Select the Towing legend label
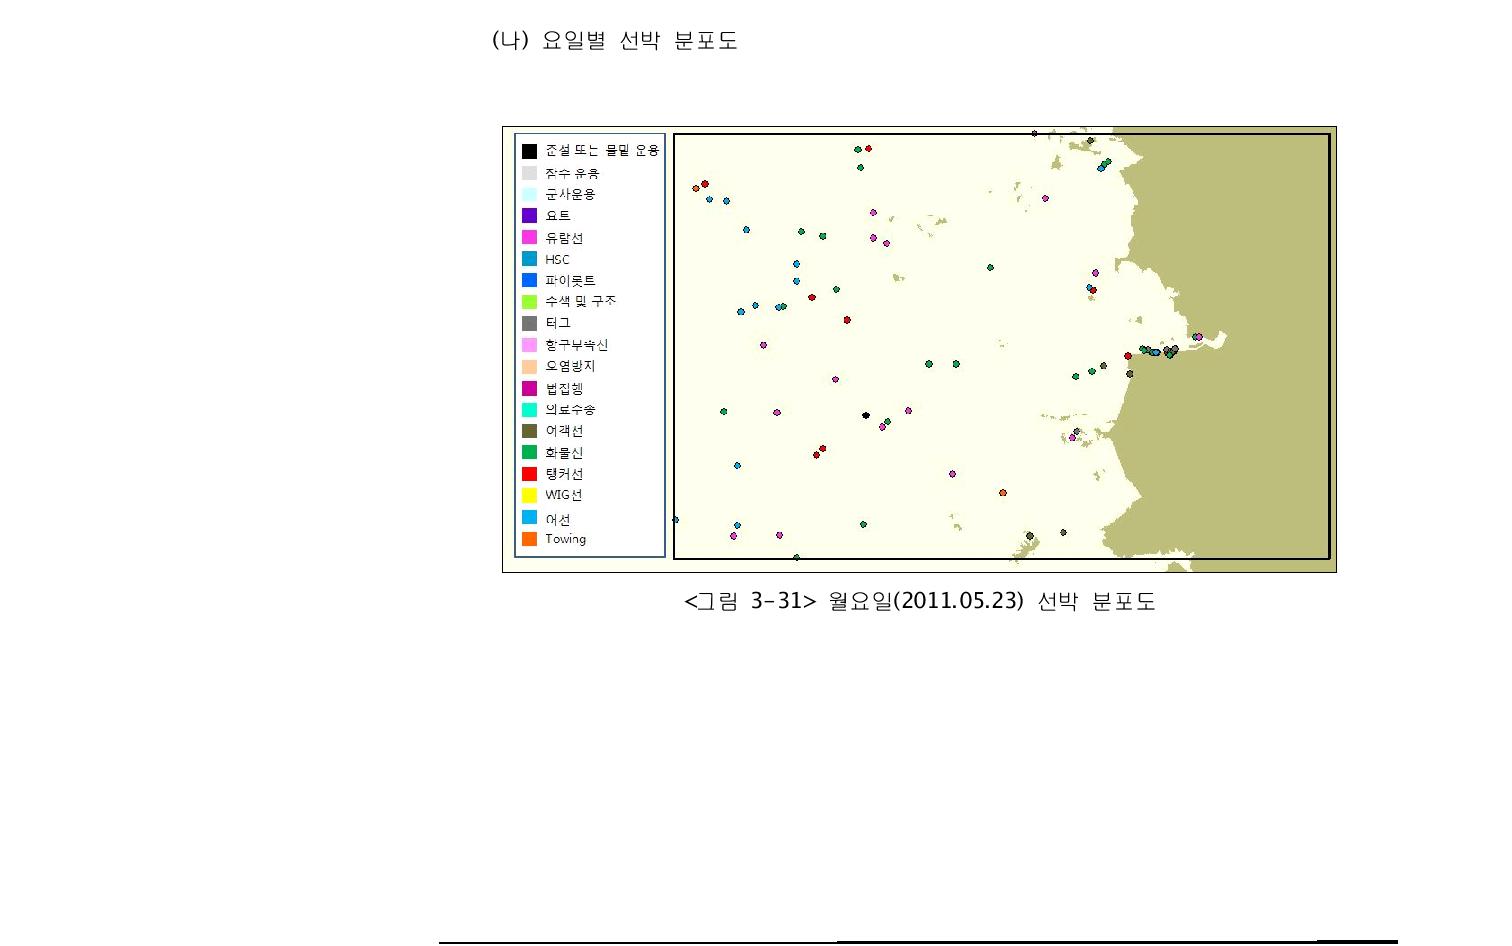 (566, 539)
